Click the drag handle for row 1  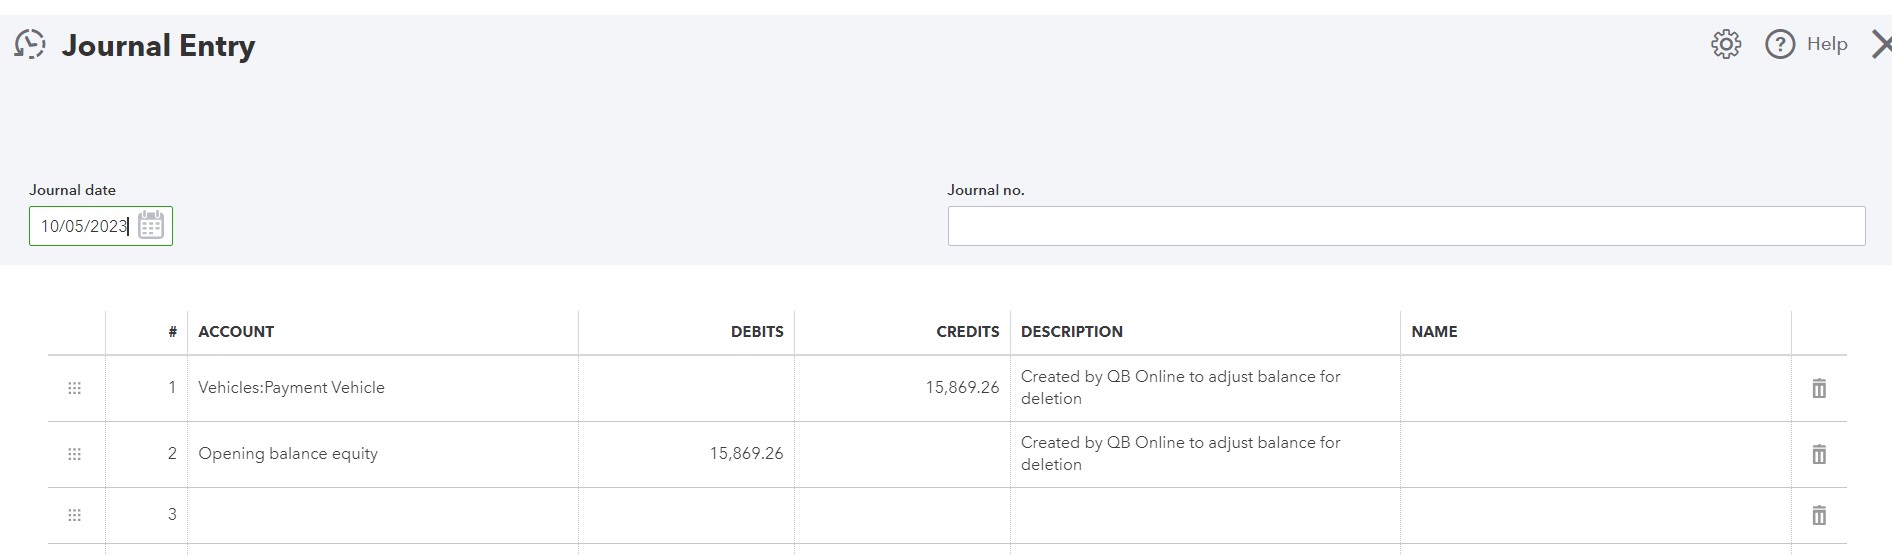(x=74, y=388)
